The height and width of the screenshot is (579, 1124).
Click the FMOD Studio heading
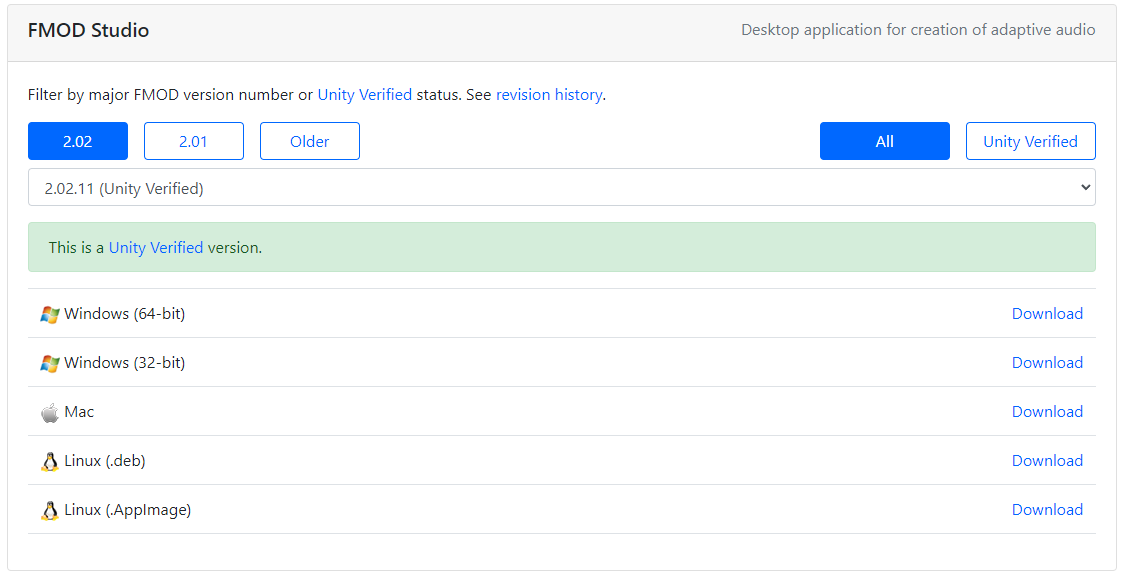coord(88,30)
